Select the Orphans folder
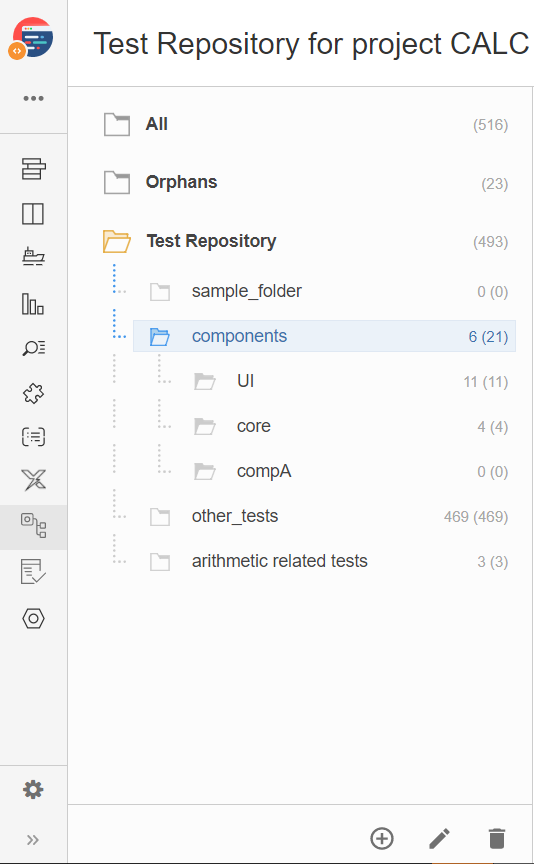534x864 pixels. click(x=306, y=182)
